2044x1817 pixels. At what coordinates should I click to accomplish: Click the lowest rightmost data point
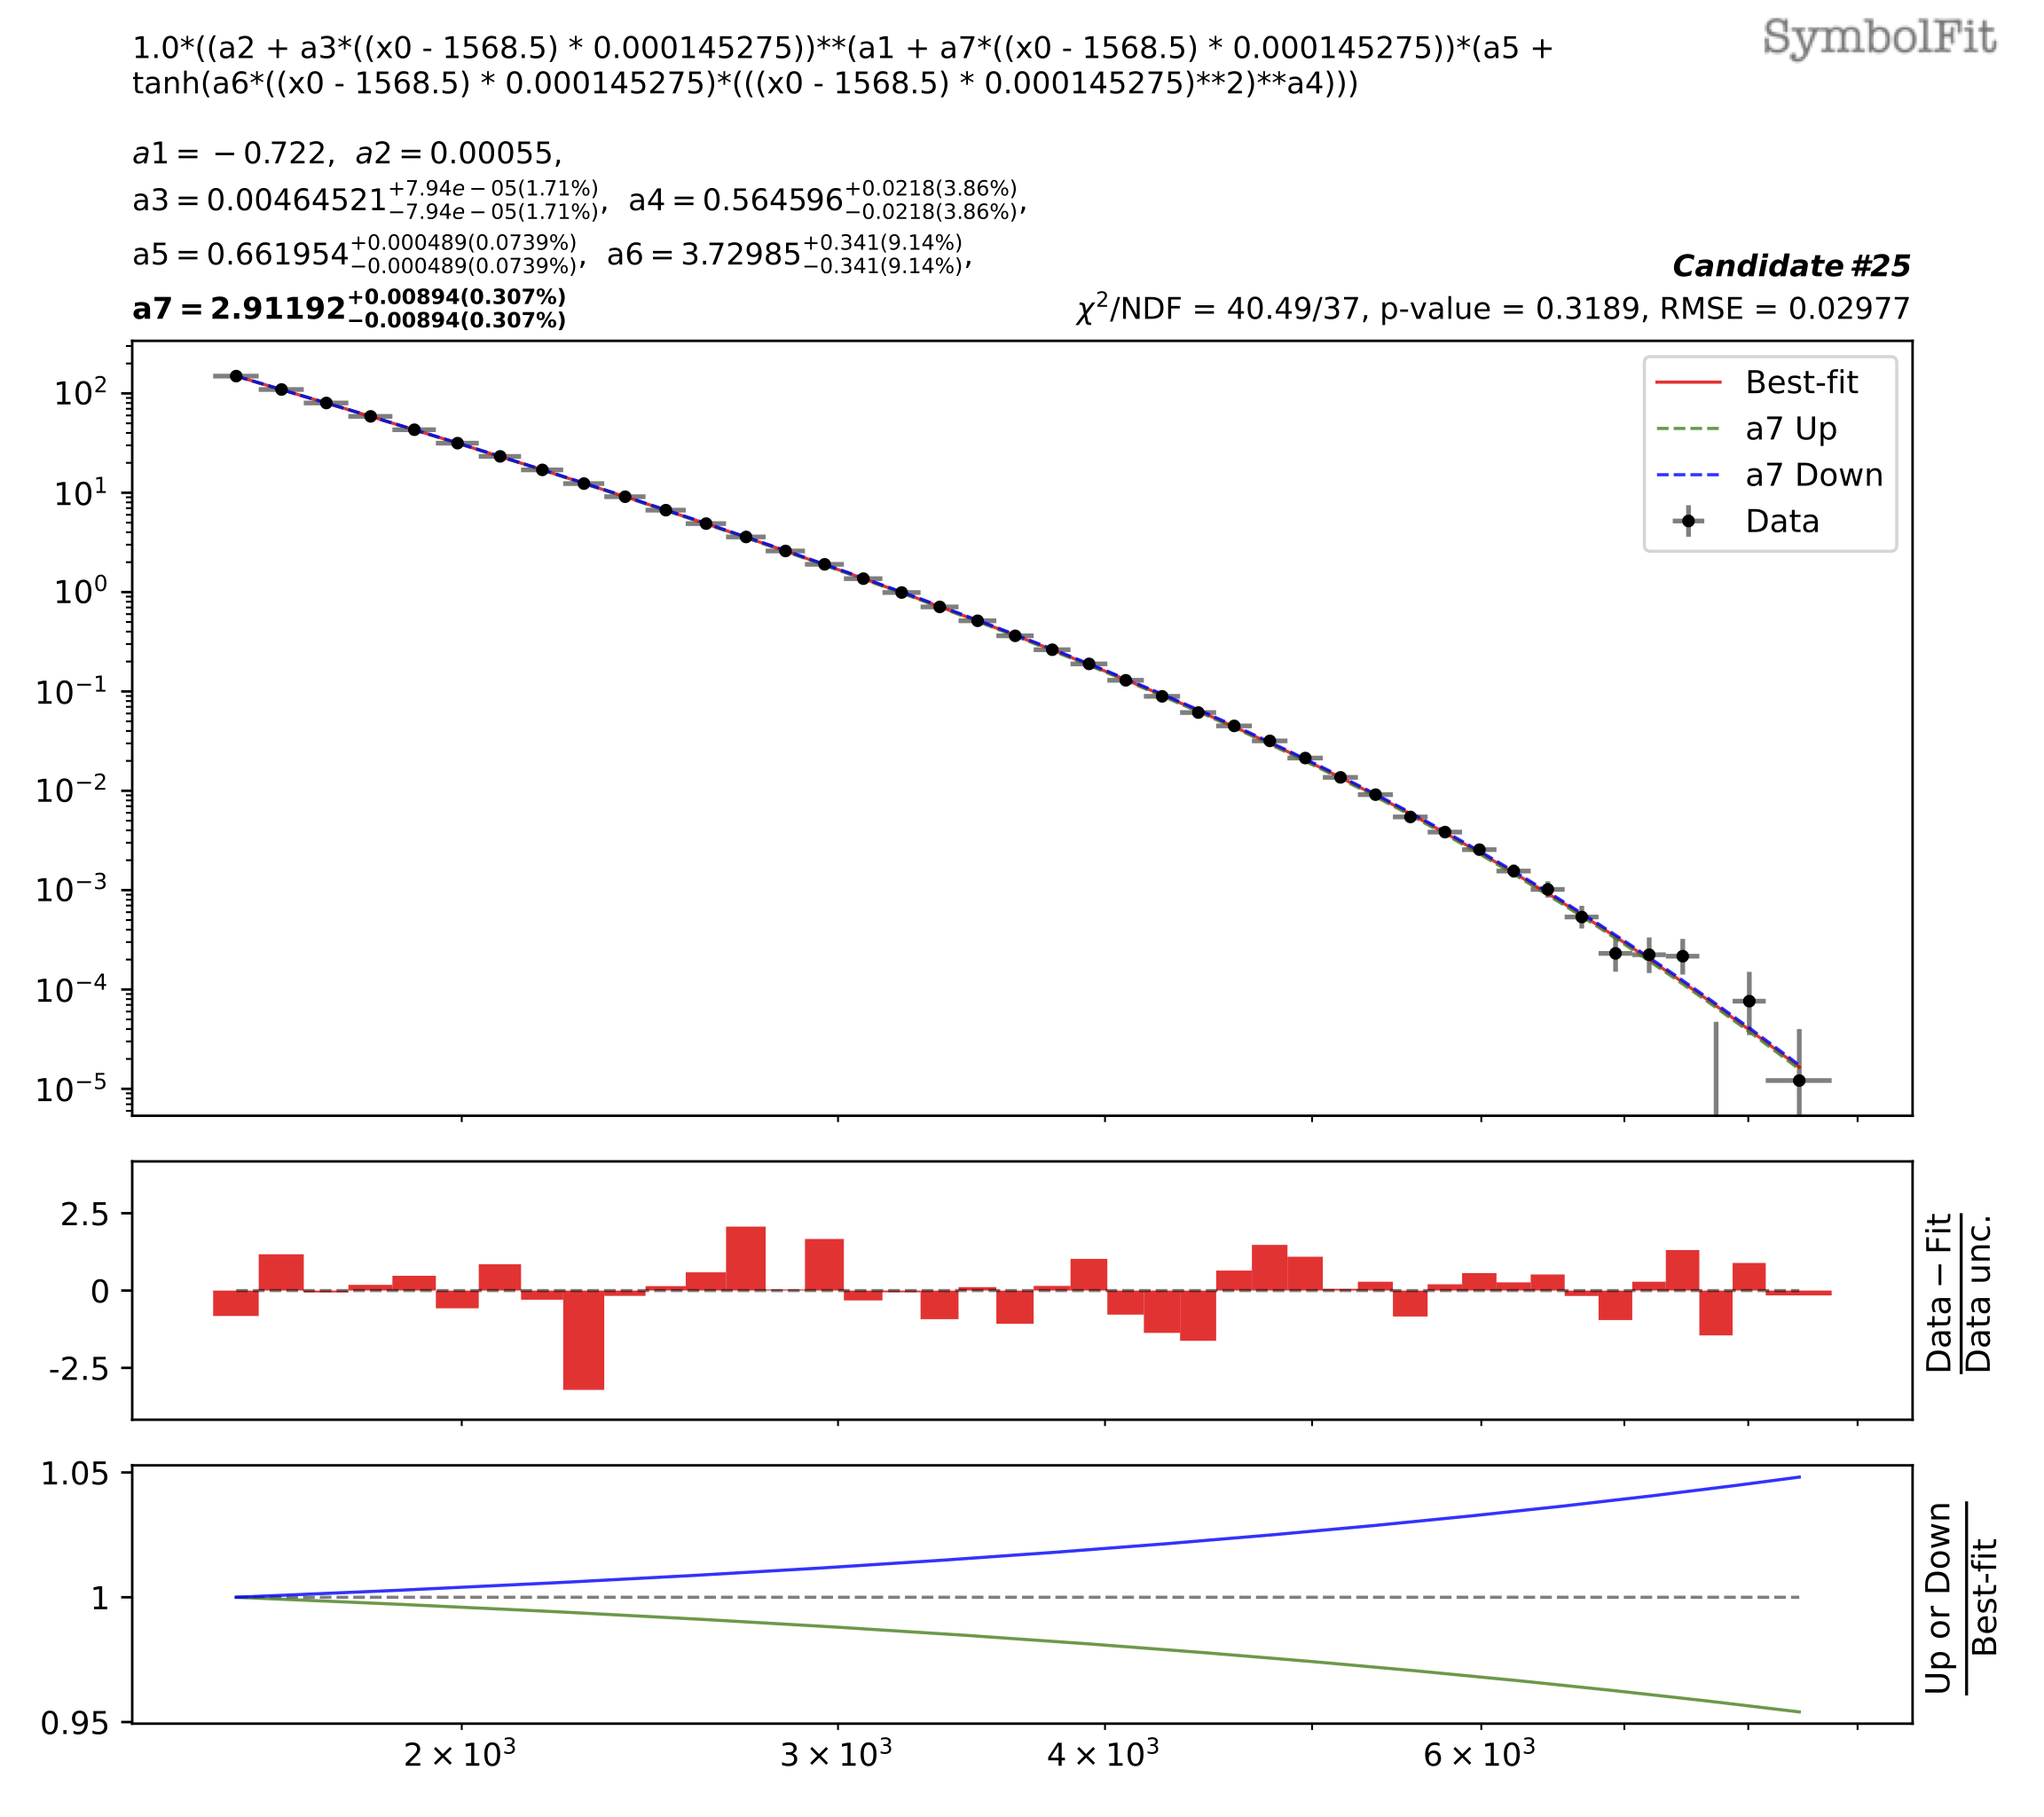coord(1799,1080)
